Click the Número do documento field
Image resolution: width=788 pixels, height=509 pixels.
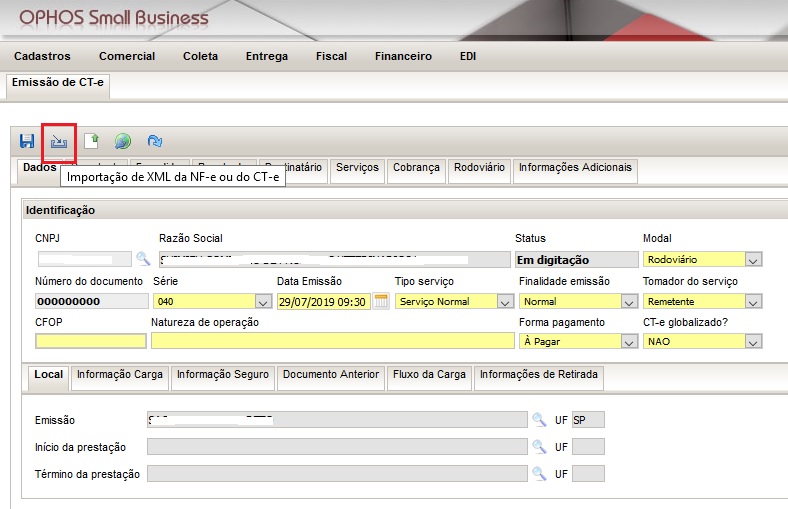[x=91, y=301]
